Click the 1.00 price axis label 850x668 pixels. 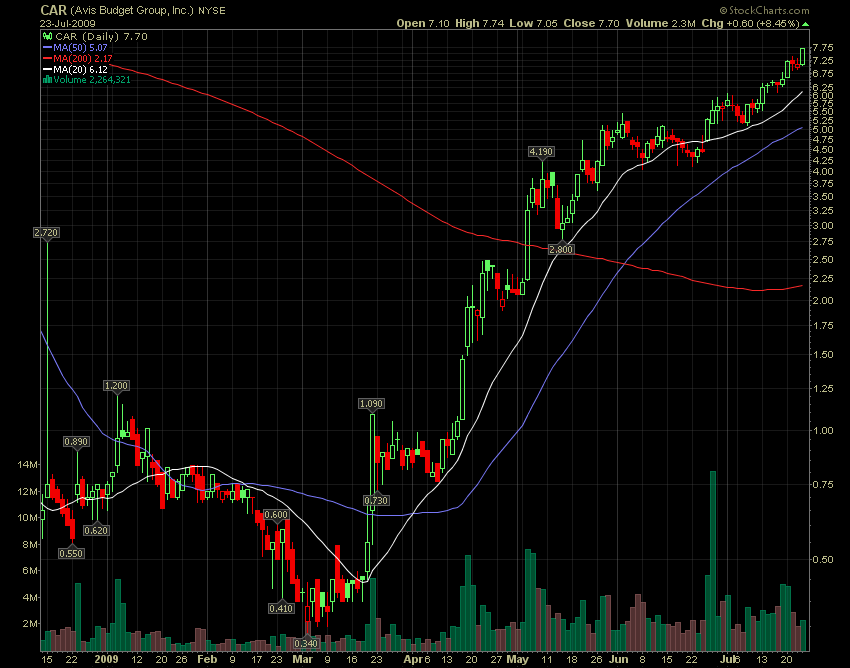point(823,431)
